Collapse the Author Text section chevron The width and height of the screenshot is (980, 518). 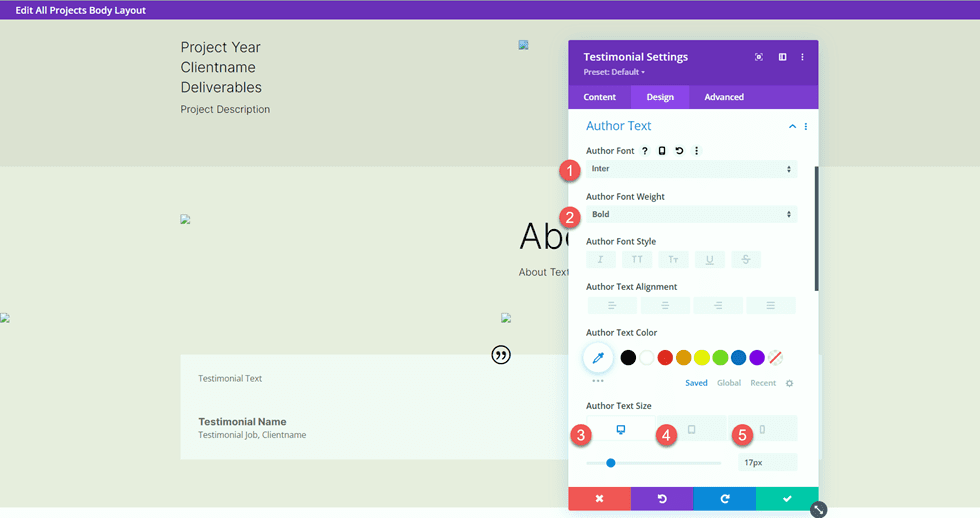pos(792,127)
